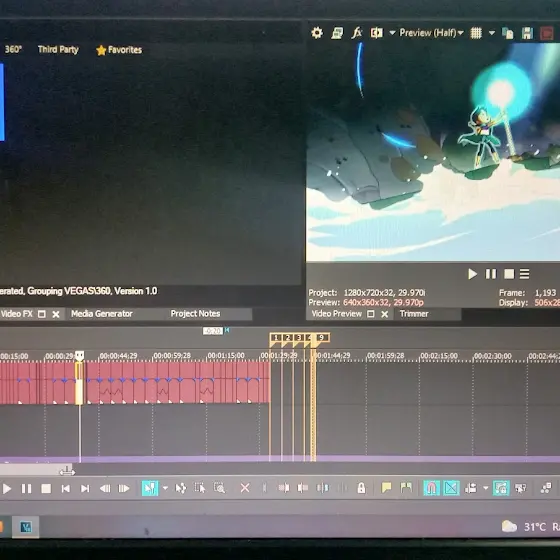Step to previous frame in timeline

(x=105, y=488)
